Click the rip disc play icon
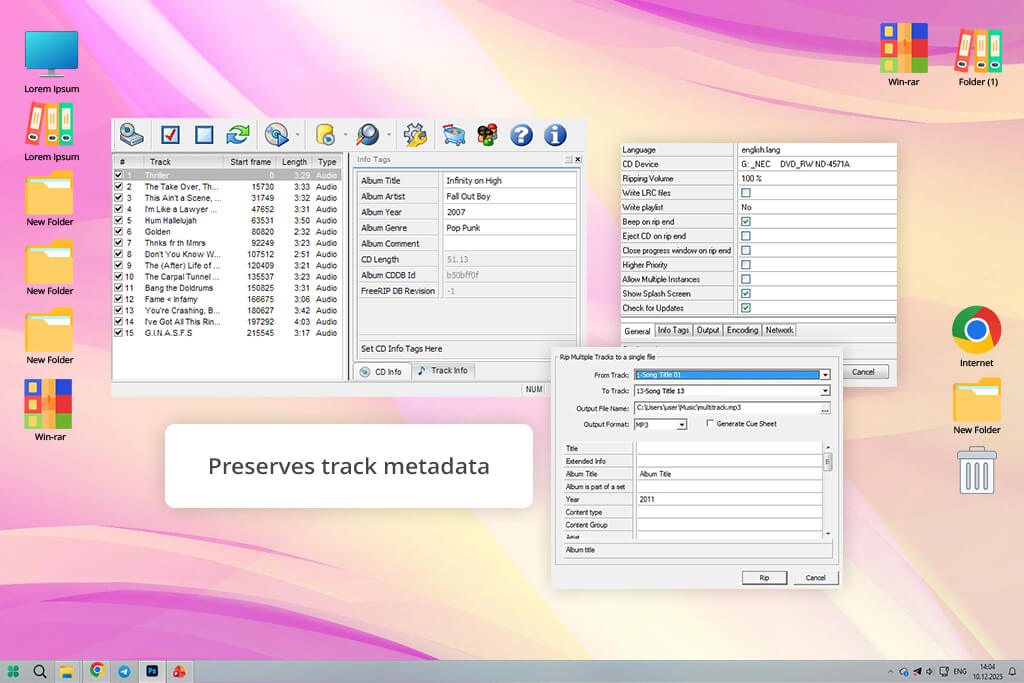Screen dimensions: 1024x683 [x=277, y=135]
